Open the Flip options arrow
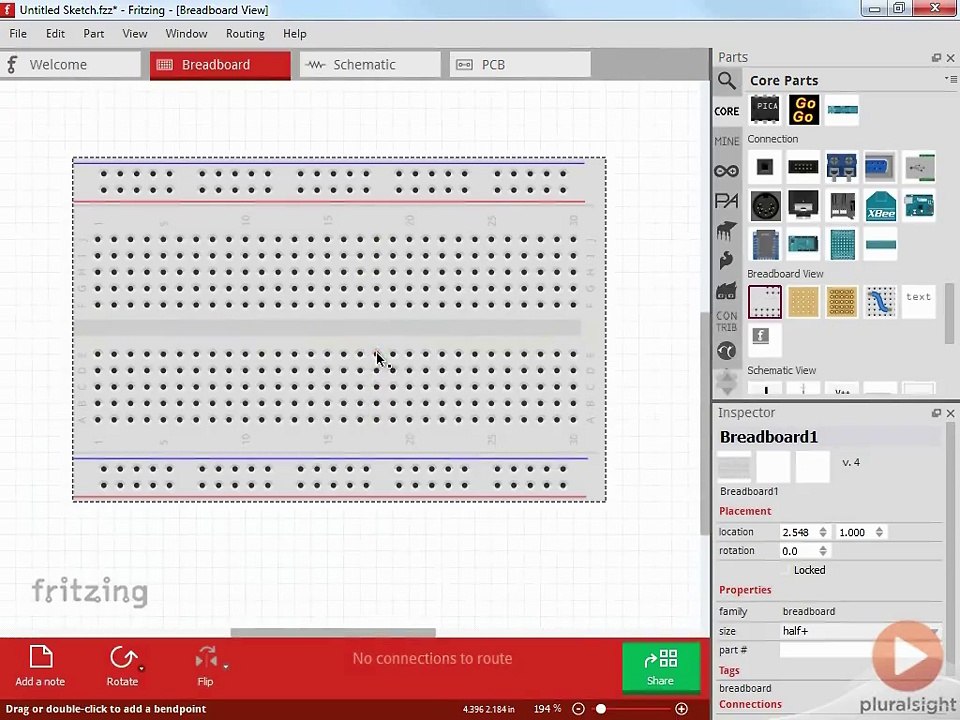960x720 pixels. coord(226,667)
